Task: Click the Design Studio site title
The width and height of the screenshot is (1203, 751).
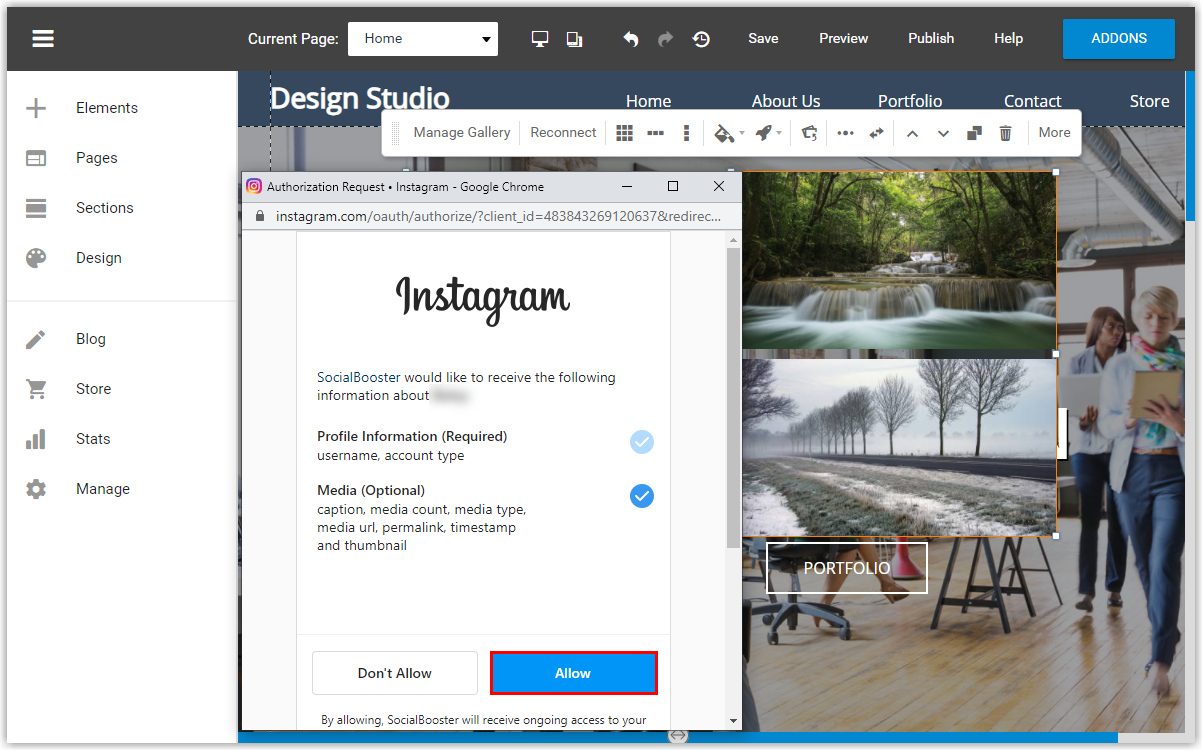Action: click(360, 98)
